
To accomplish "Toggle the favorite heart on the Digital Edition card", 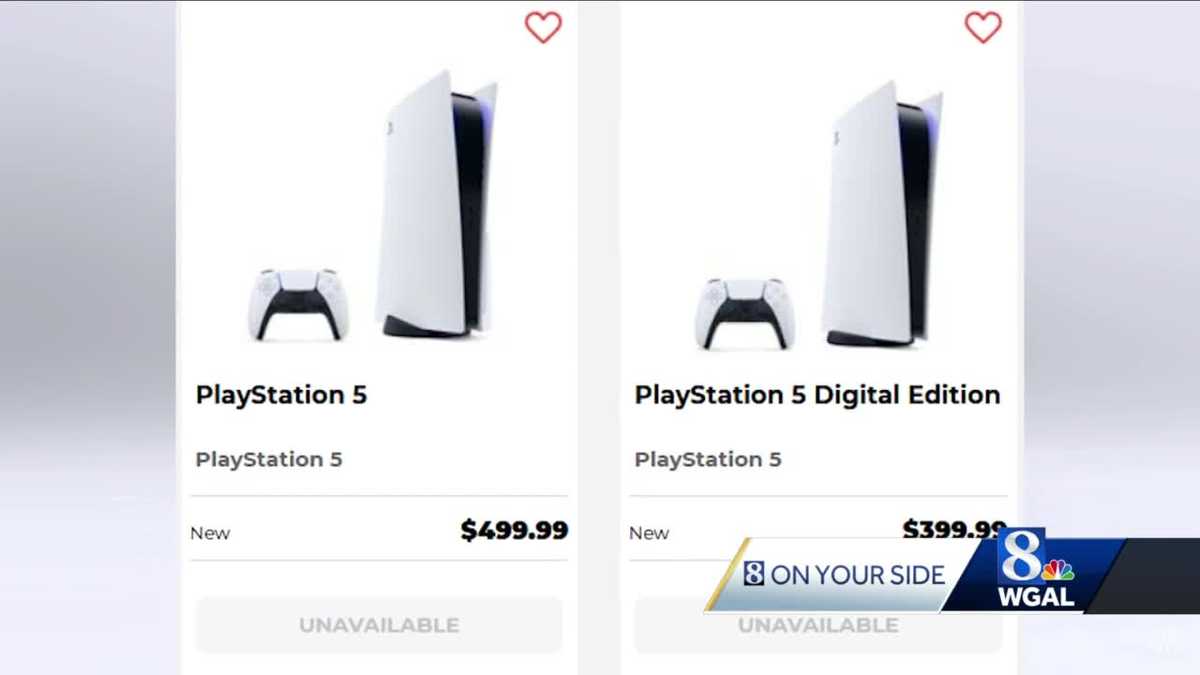I will tap(985, 27).
